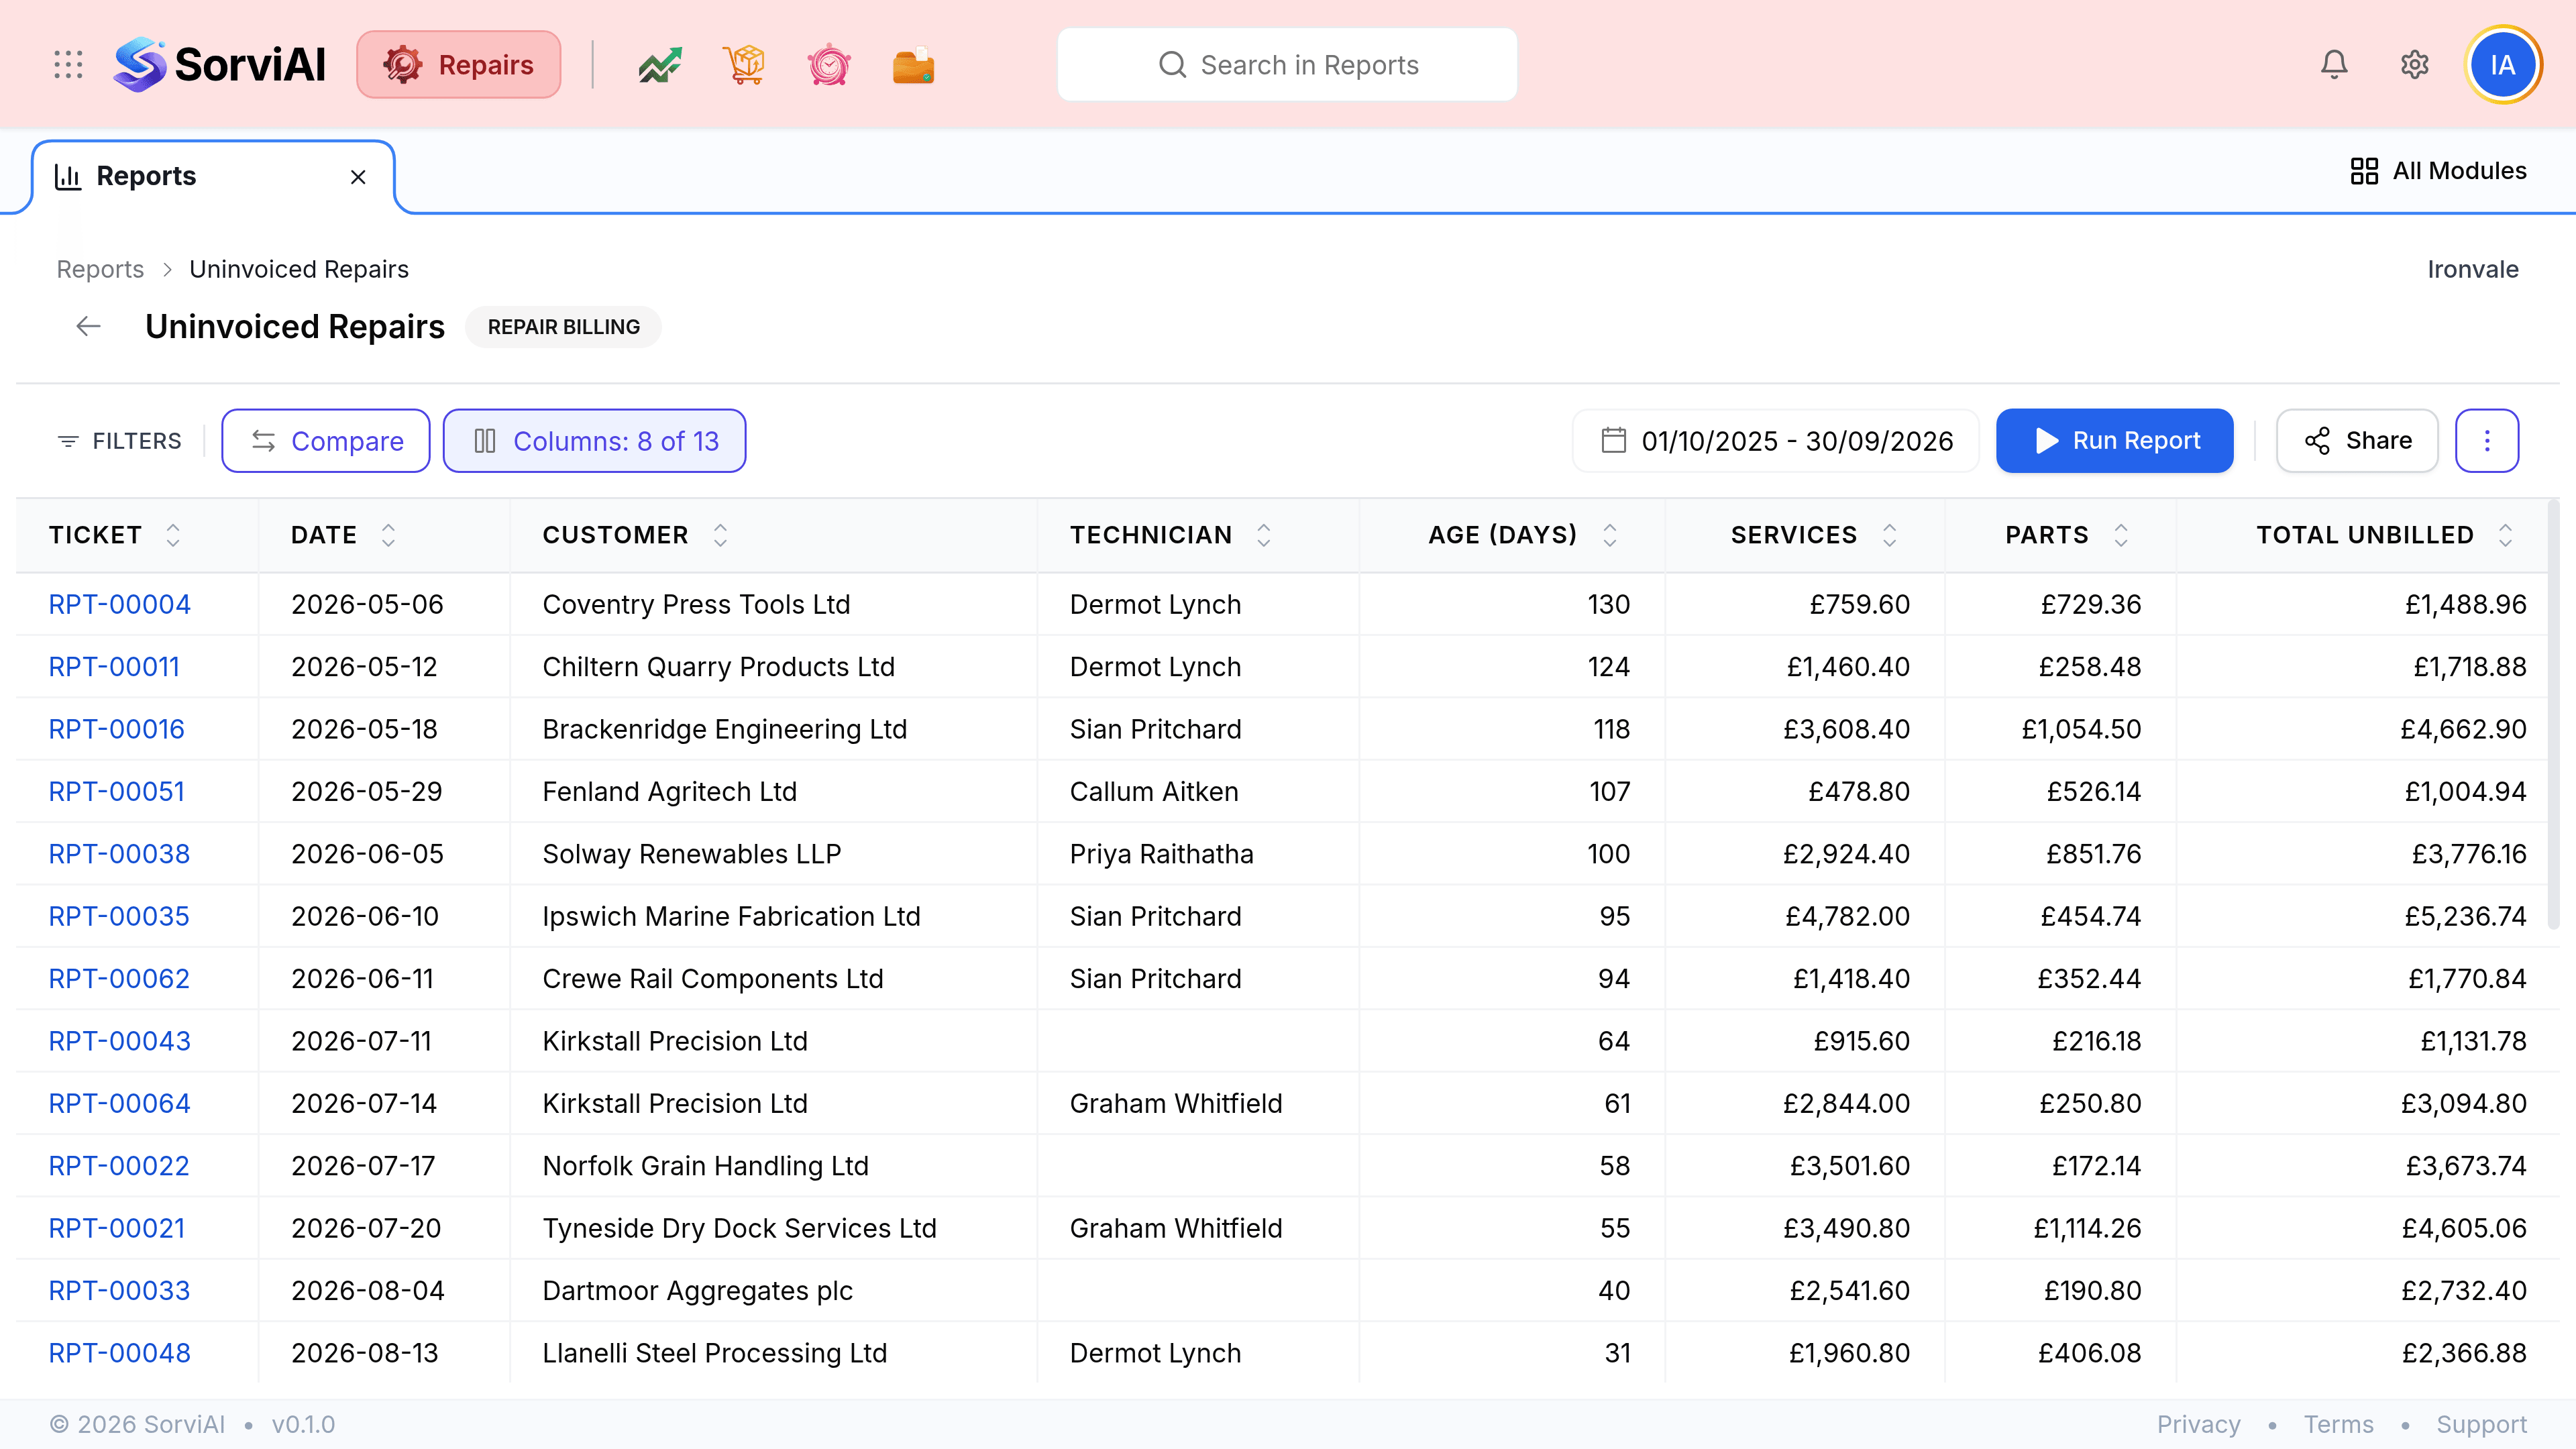Open the shopping cart box module icon

(x=744, y=65)
